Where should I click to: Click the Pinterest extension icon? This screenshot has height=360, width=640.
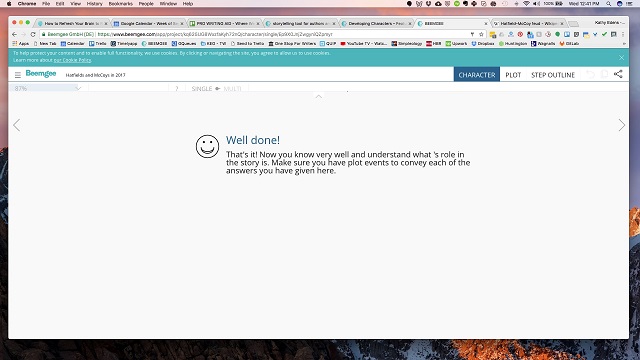click(x=520, y=34)
